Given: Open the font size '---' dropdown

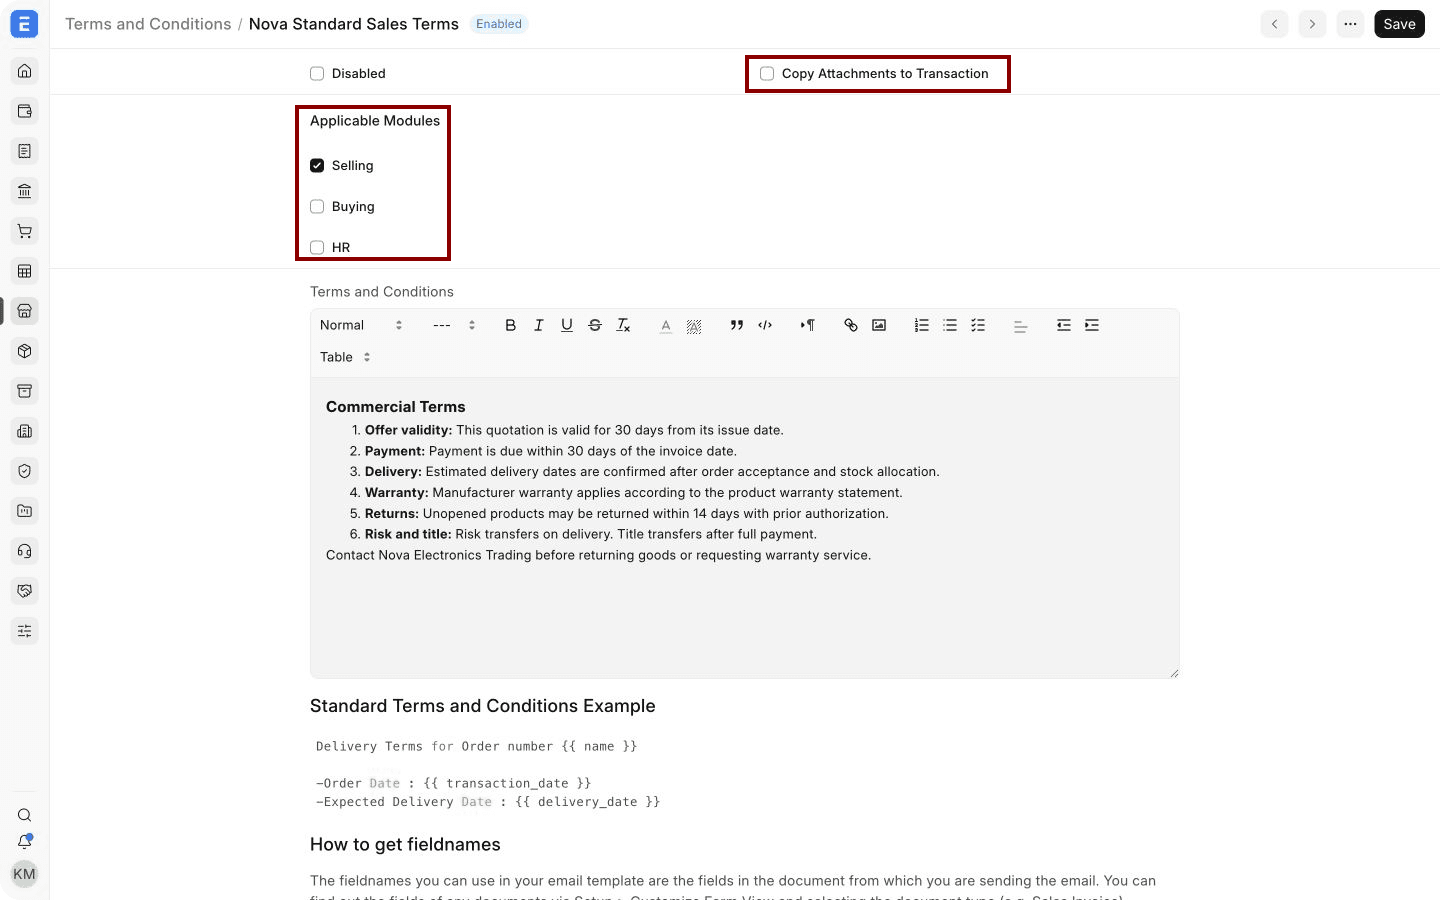Looking at the screenshot, I should tap(454, 325).
